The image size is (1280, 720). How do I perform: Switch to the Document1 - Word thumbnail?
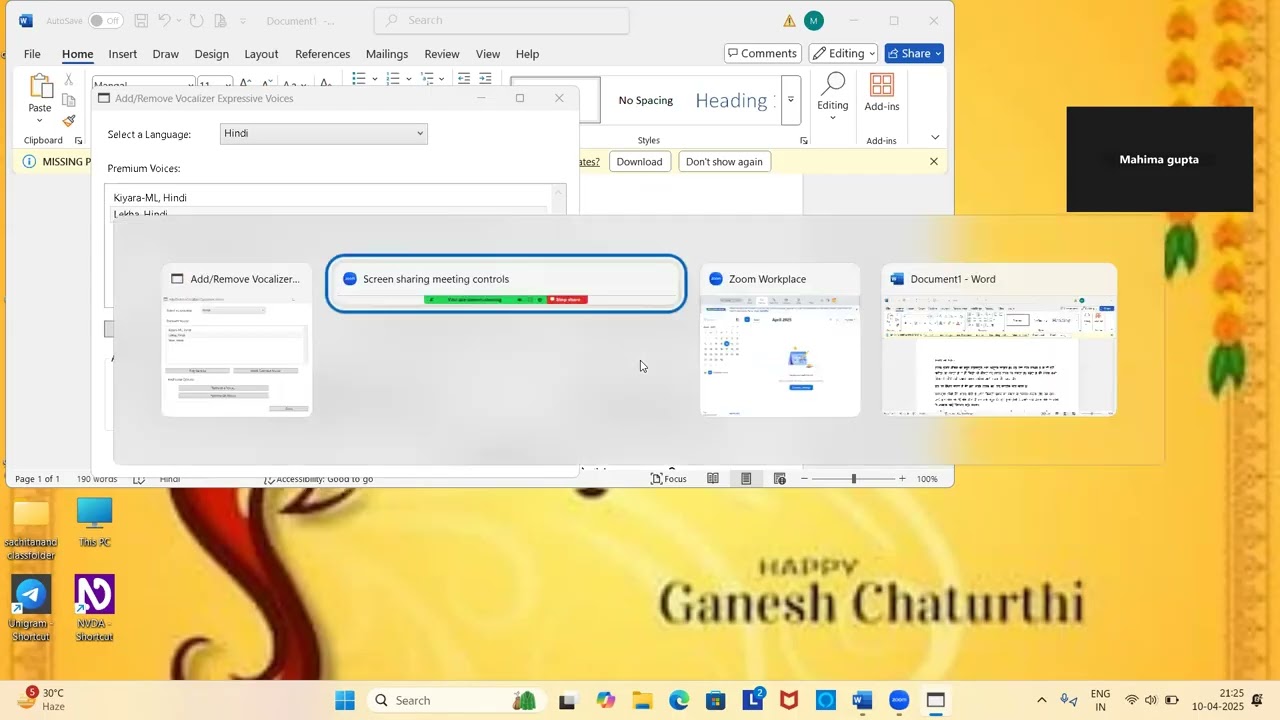[999, 340]
